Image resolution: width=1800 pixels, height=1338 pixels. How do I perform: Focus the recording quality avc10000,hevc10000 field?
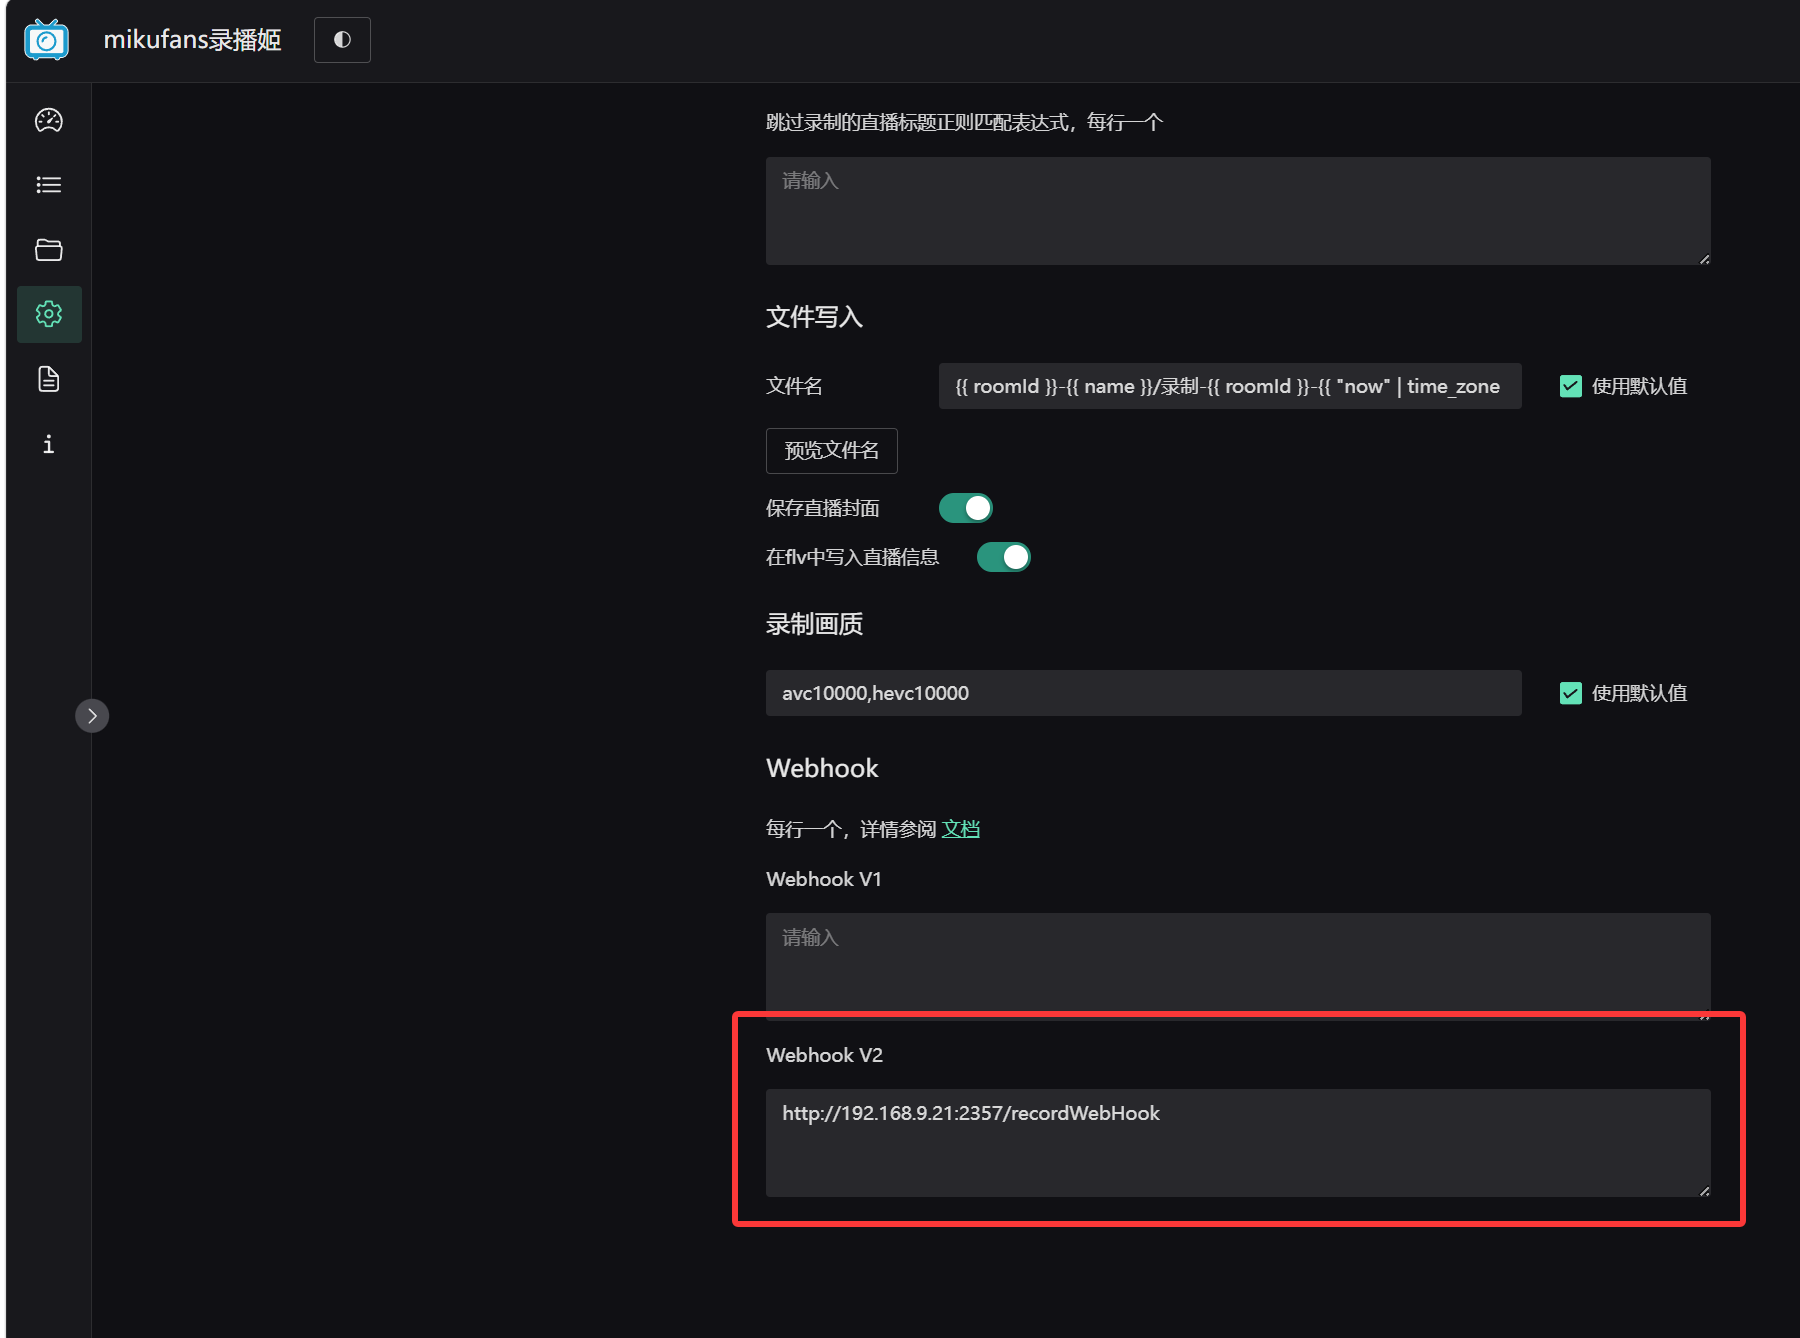point(1143,693)
